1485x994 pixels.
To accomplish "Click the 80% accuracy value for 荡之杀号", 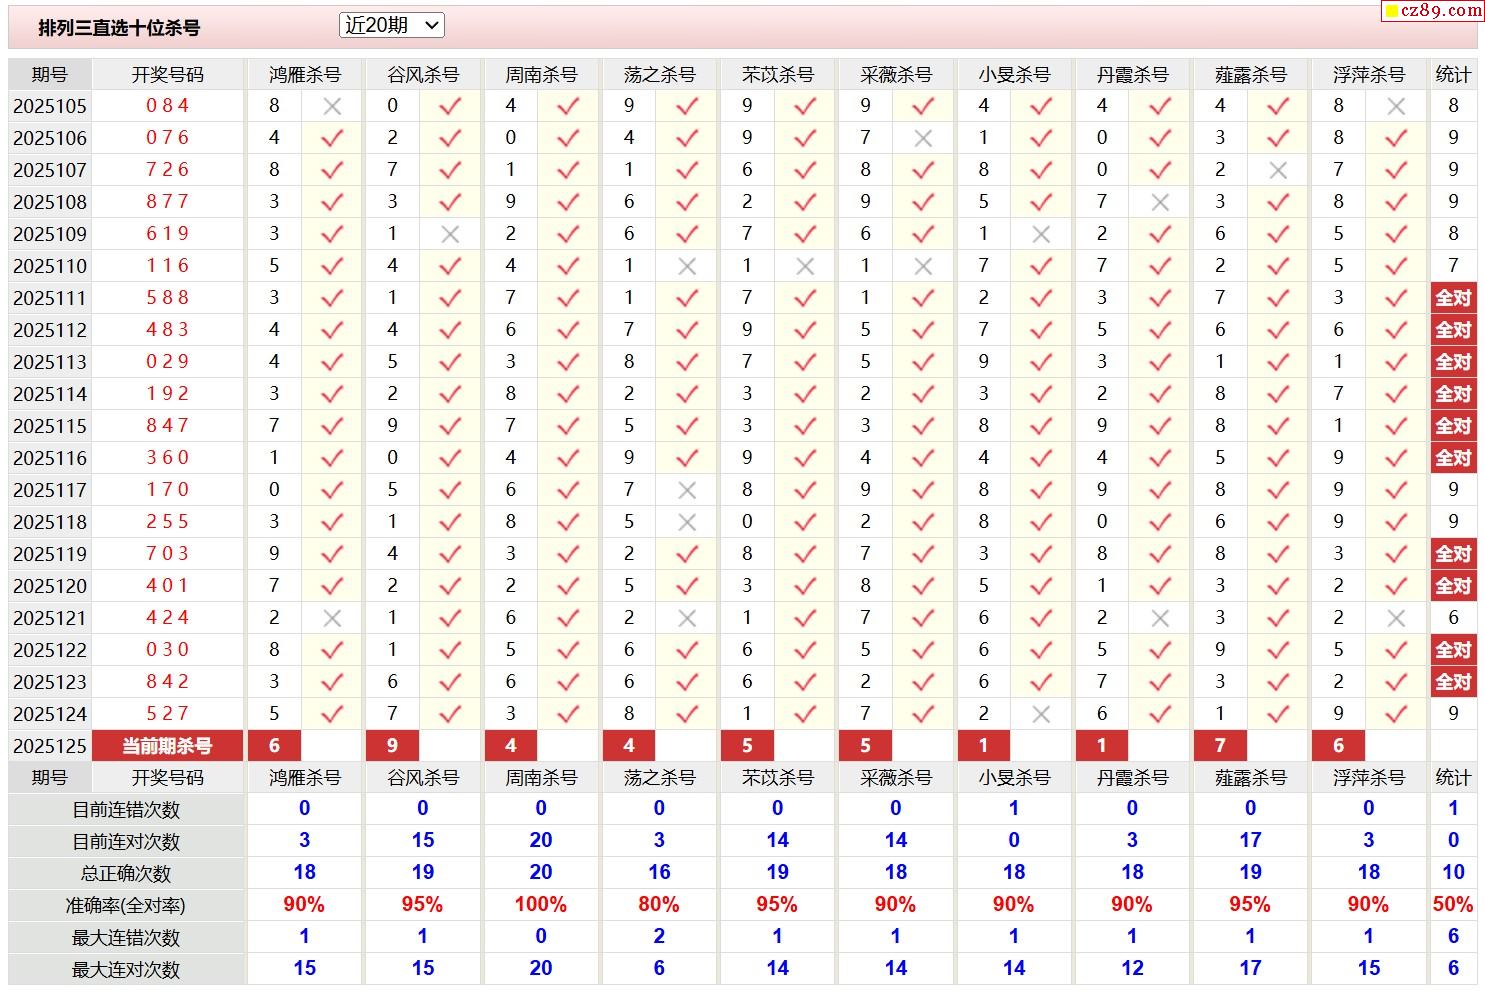I will (x=659, y=905).
